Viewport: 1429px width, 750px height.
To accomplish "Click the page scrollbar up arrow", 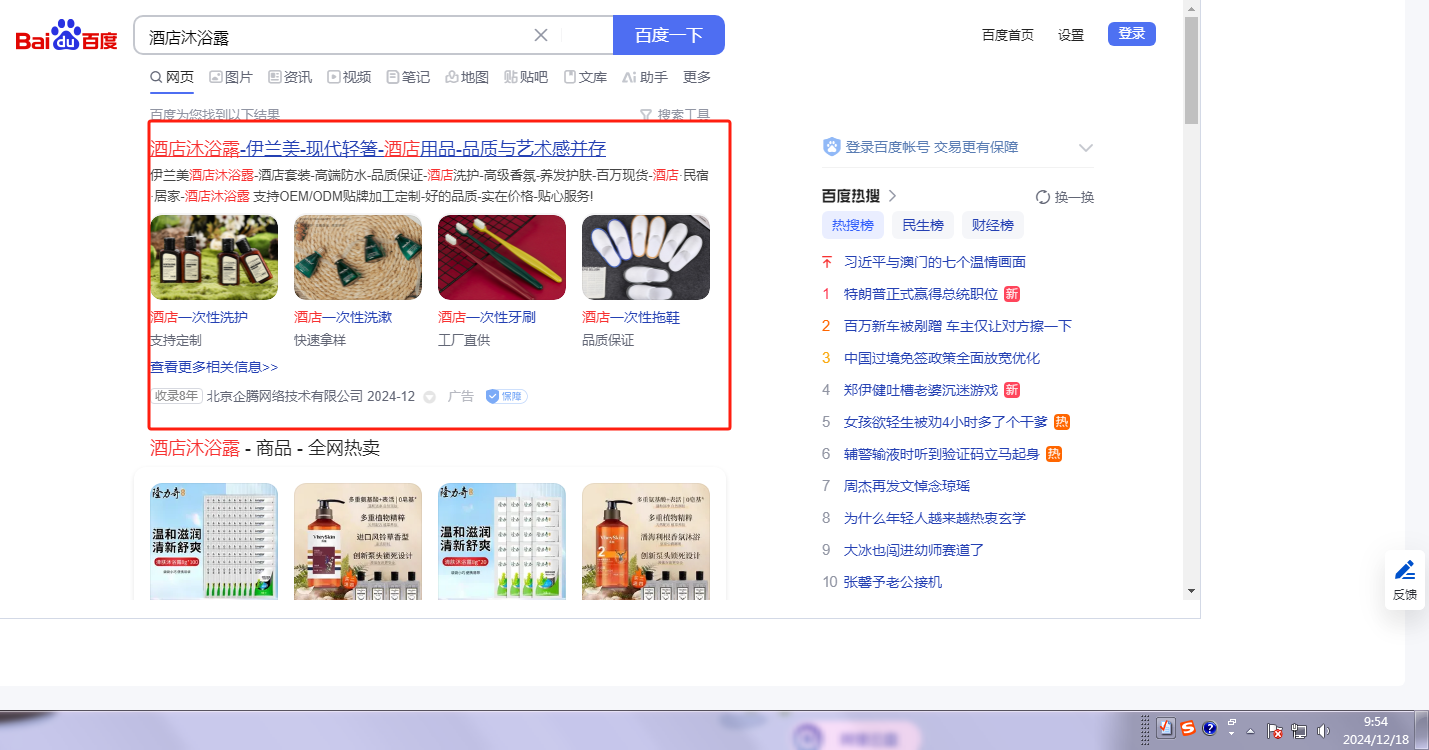I will click(x=1191, y=8).
